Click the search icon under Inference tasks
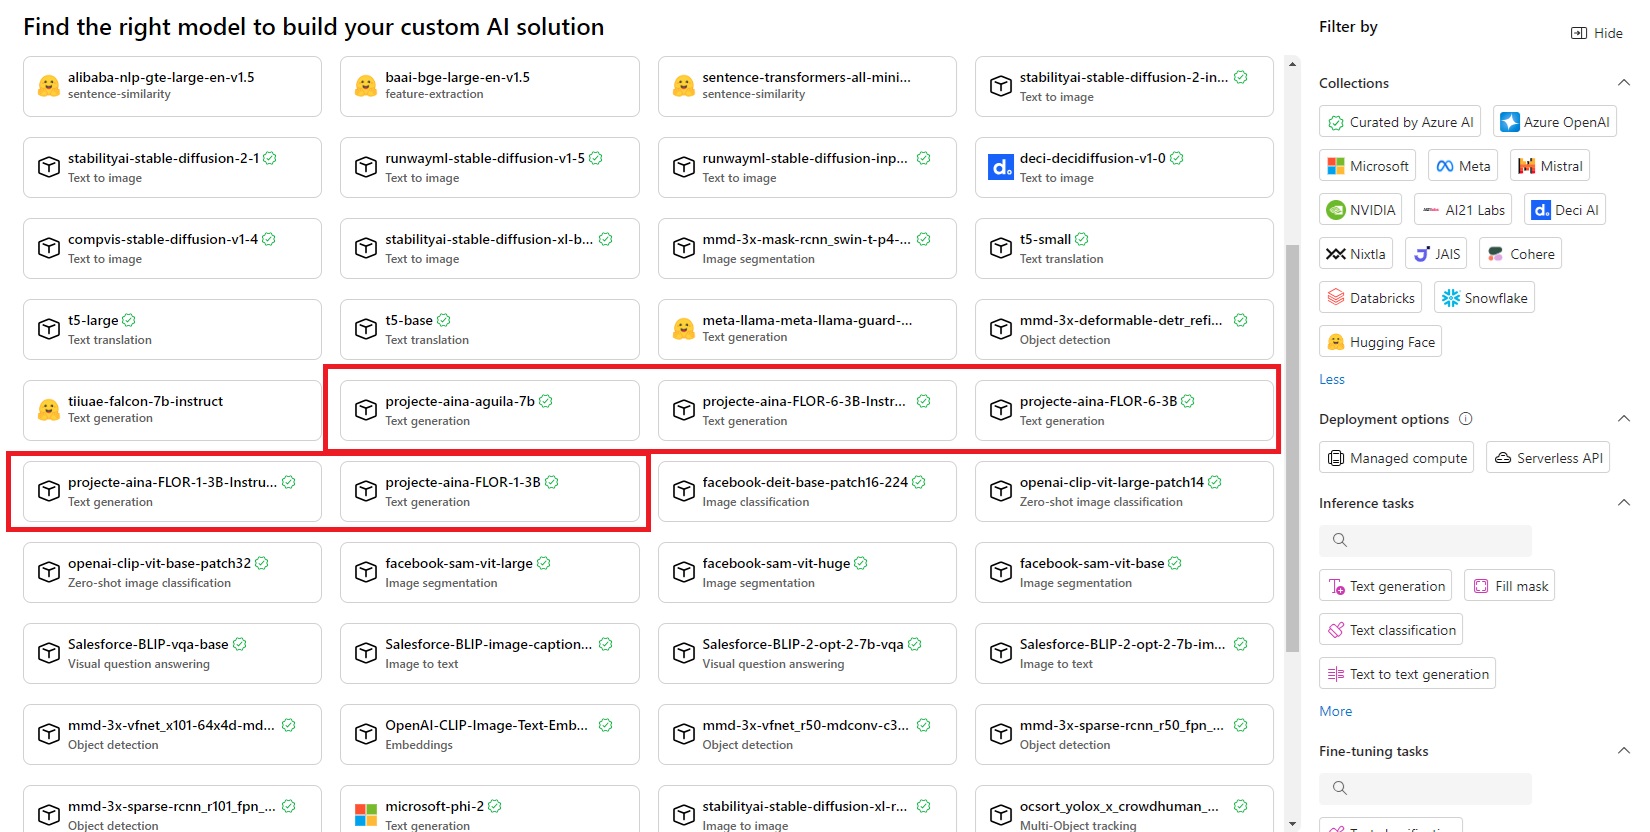The width and height of the screenshot is (1650, 832). pos(1340,540)
